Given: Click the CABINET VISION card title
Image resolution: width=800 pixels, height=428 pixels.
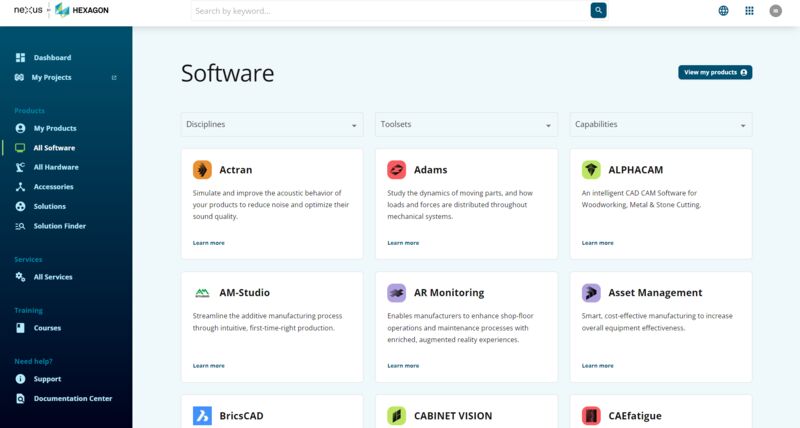Looking at the screenshot, I should 453,416.
